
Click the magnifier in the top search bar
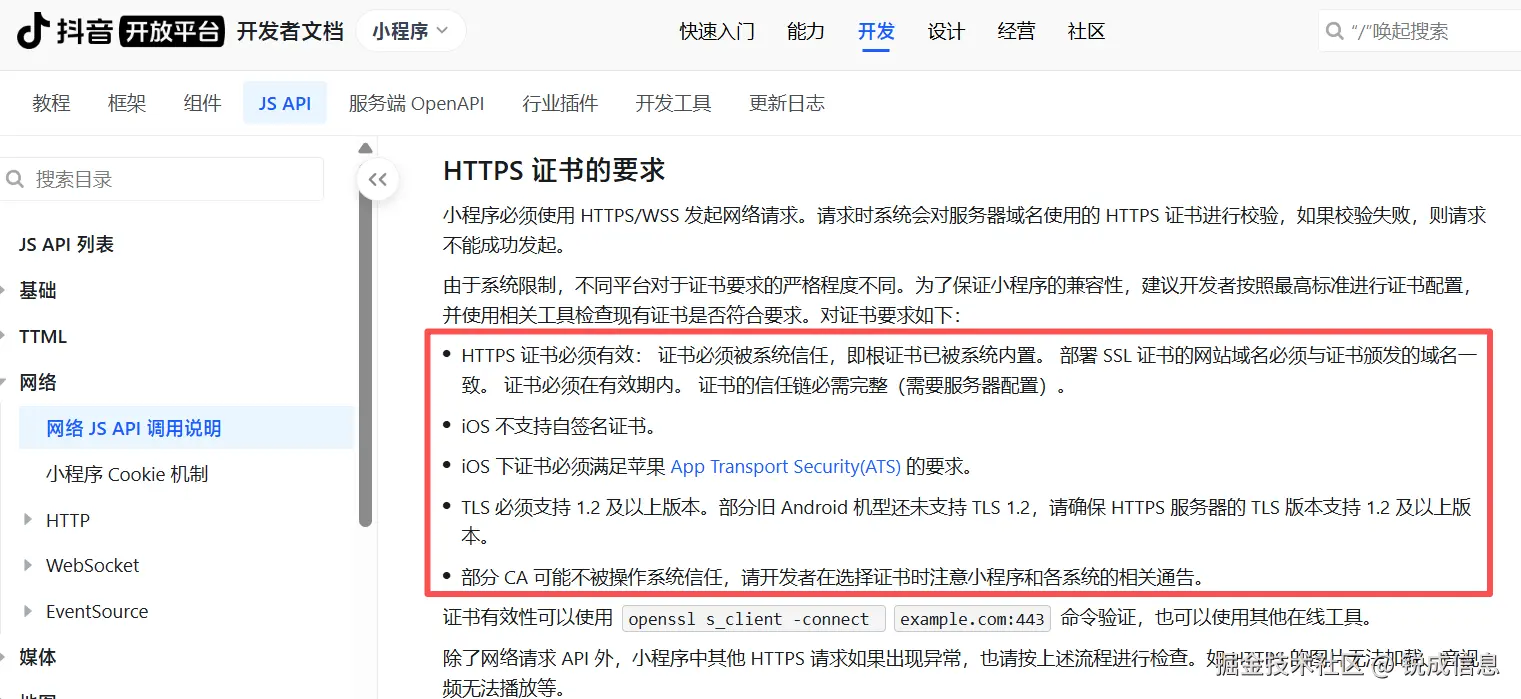(x=1333, y=30)
